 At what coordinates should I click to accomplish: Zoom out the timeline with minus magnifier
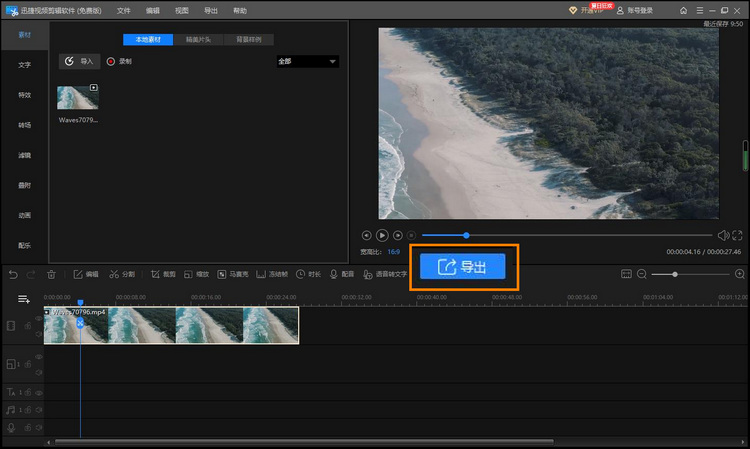642,274
